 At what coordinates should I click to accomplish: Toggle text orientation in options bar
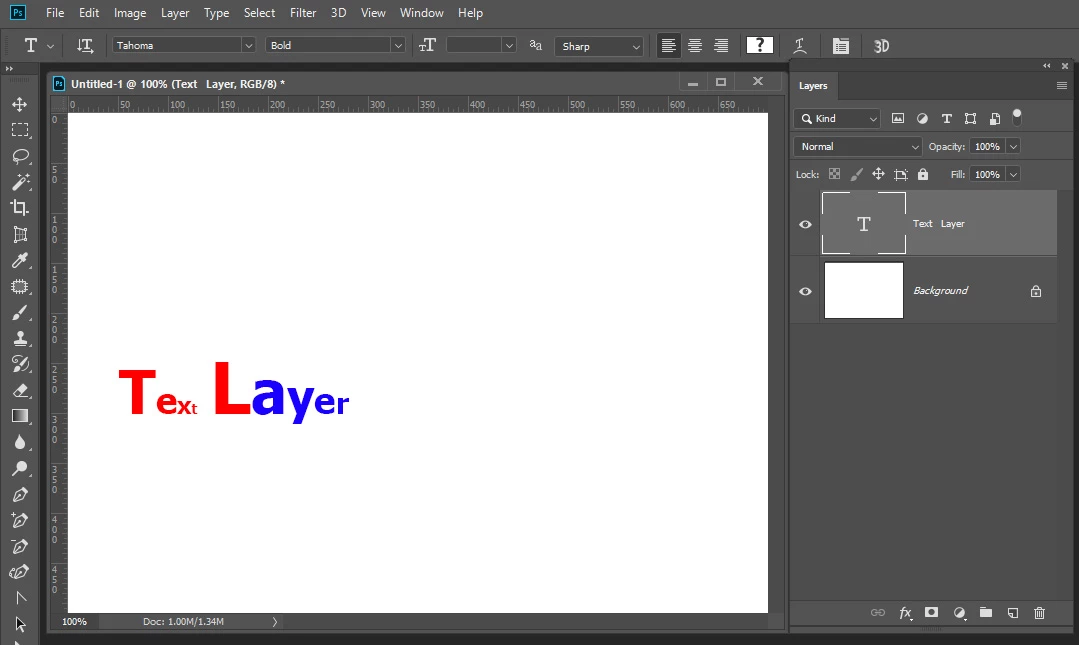coord(85,45)
